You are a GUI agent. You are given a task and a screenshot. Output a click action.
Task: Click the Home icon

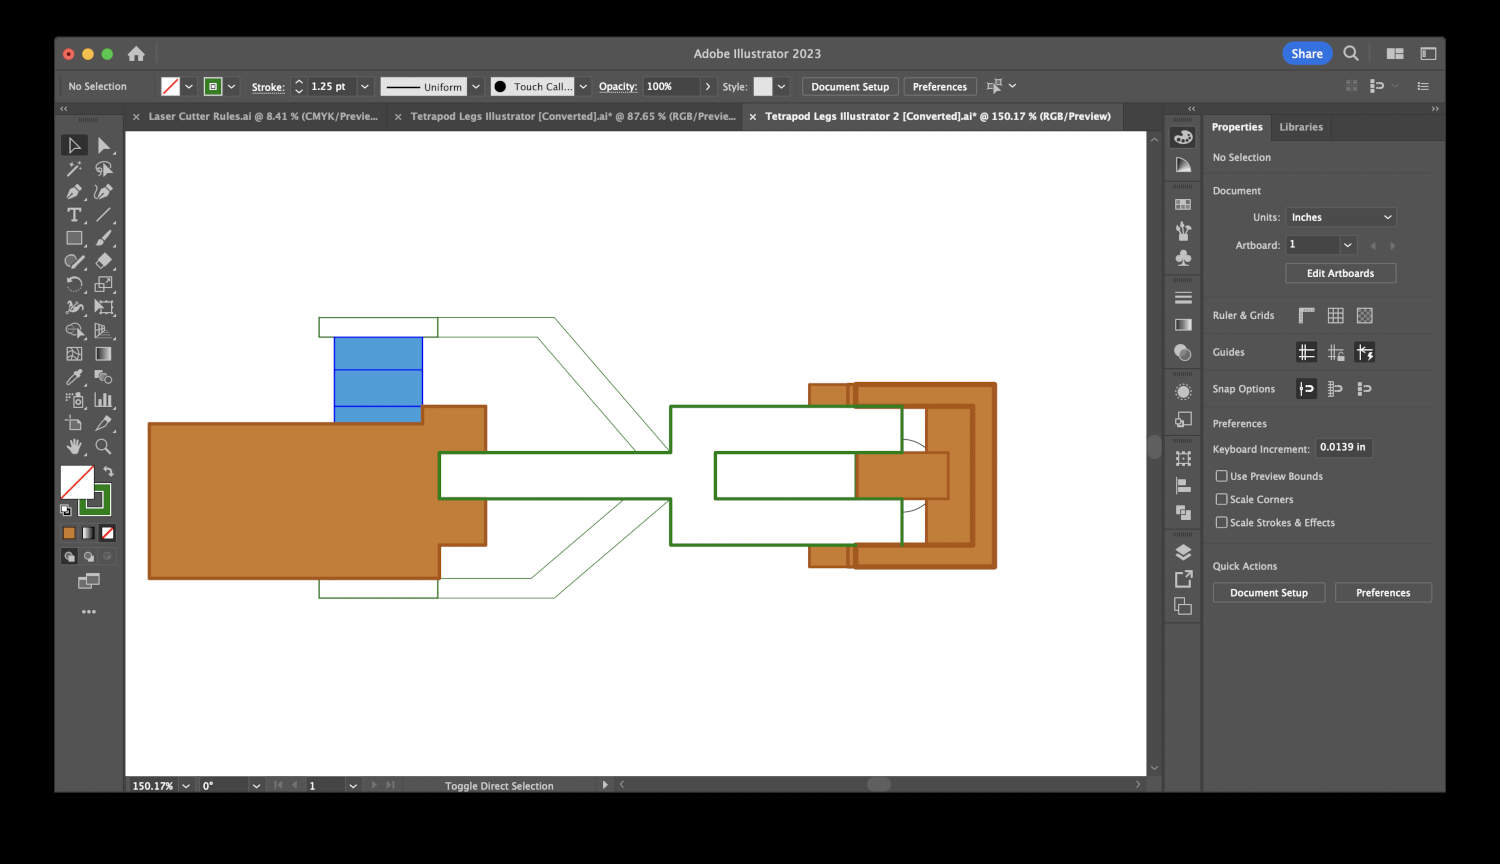(x=136, y=54)
